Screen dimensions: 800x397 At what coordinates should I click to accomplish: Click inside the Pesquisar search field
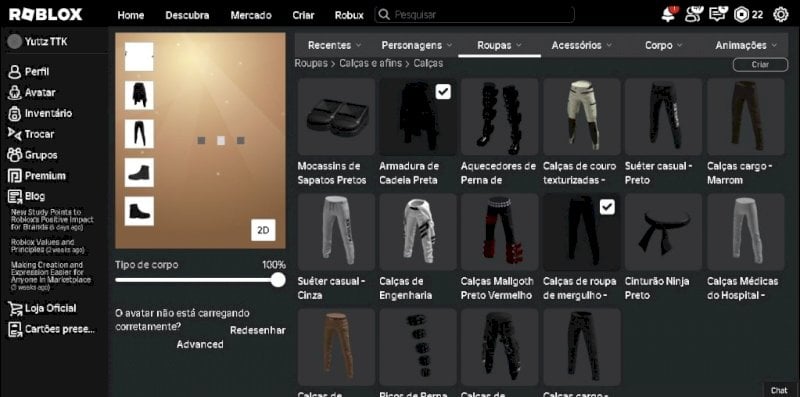(474, 15)
